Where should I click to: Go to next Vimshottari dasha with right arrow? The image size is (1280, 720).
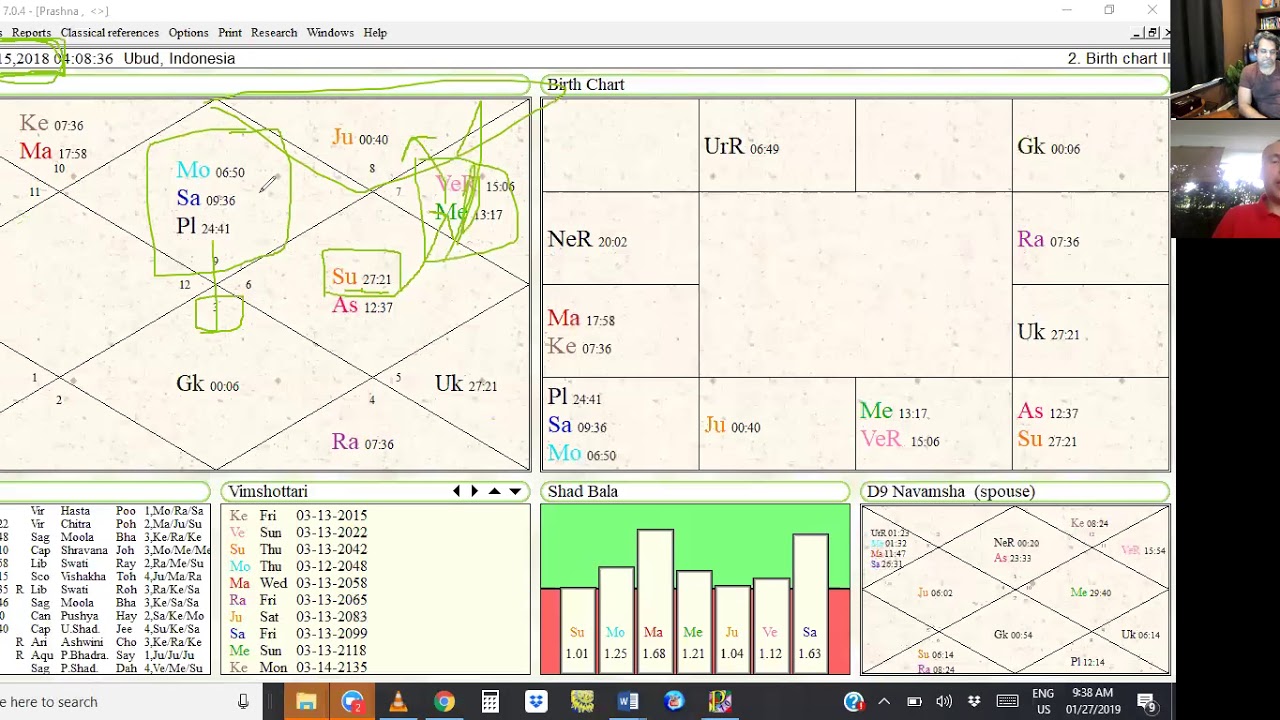tap(474, 491)
